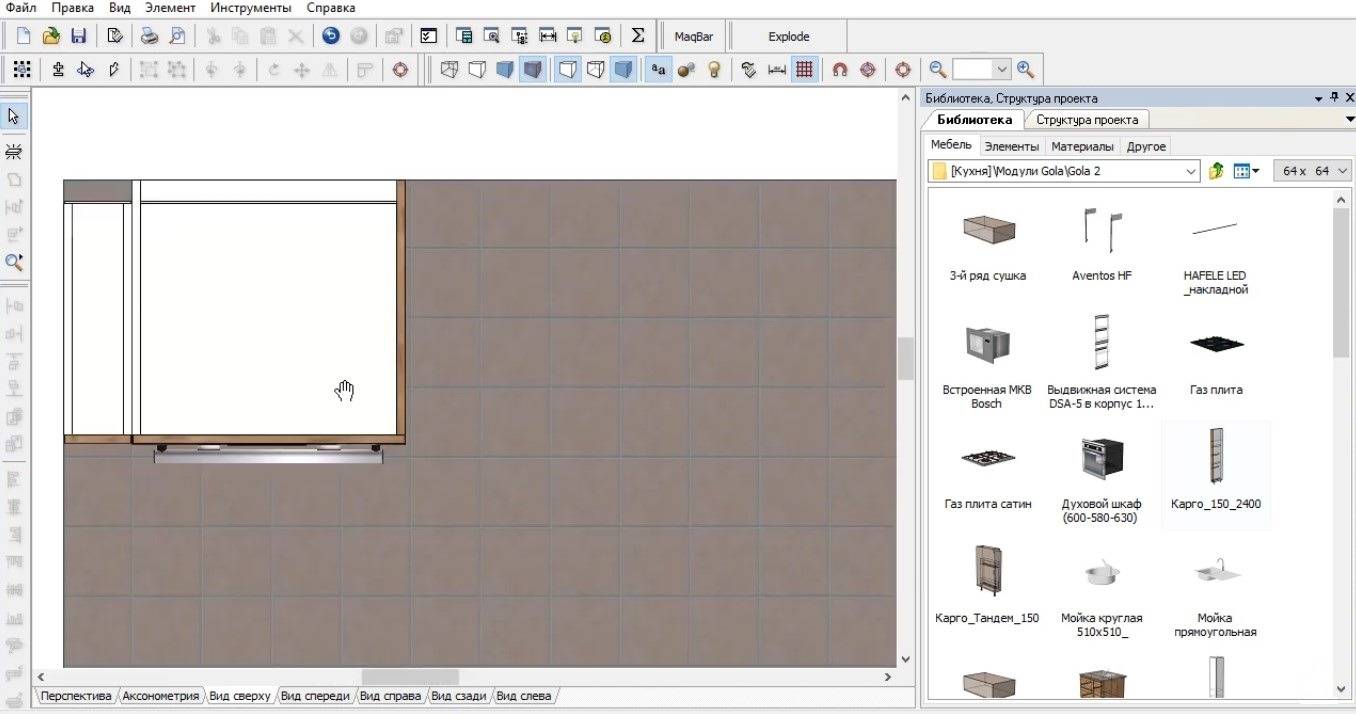Expand the library folder path dropdown
1356x714 pixels.
pyautogui.click(x=1190, y=171)
